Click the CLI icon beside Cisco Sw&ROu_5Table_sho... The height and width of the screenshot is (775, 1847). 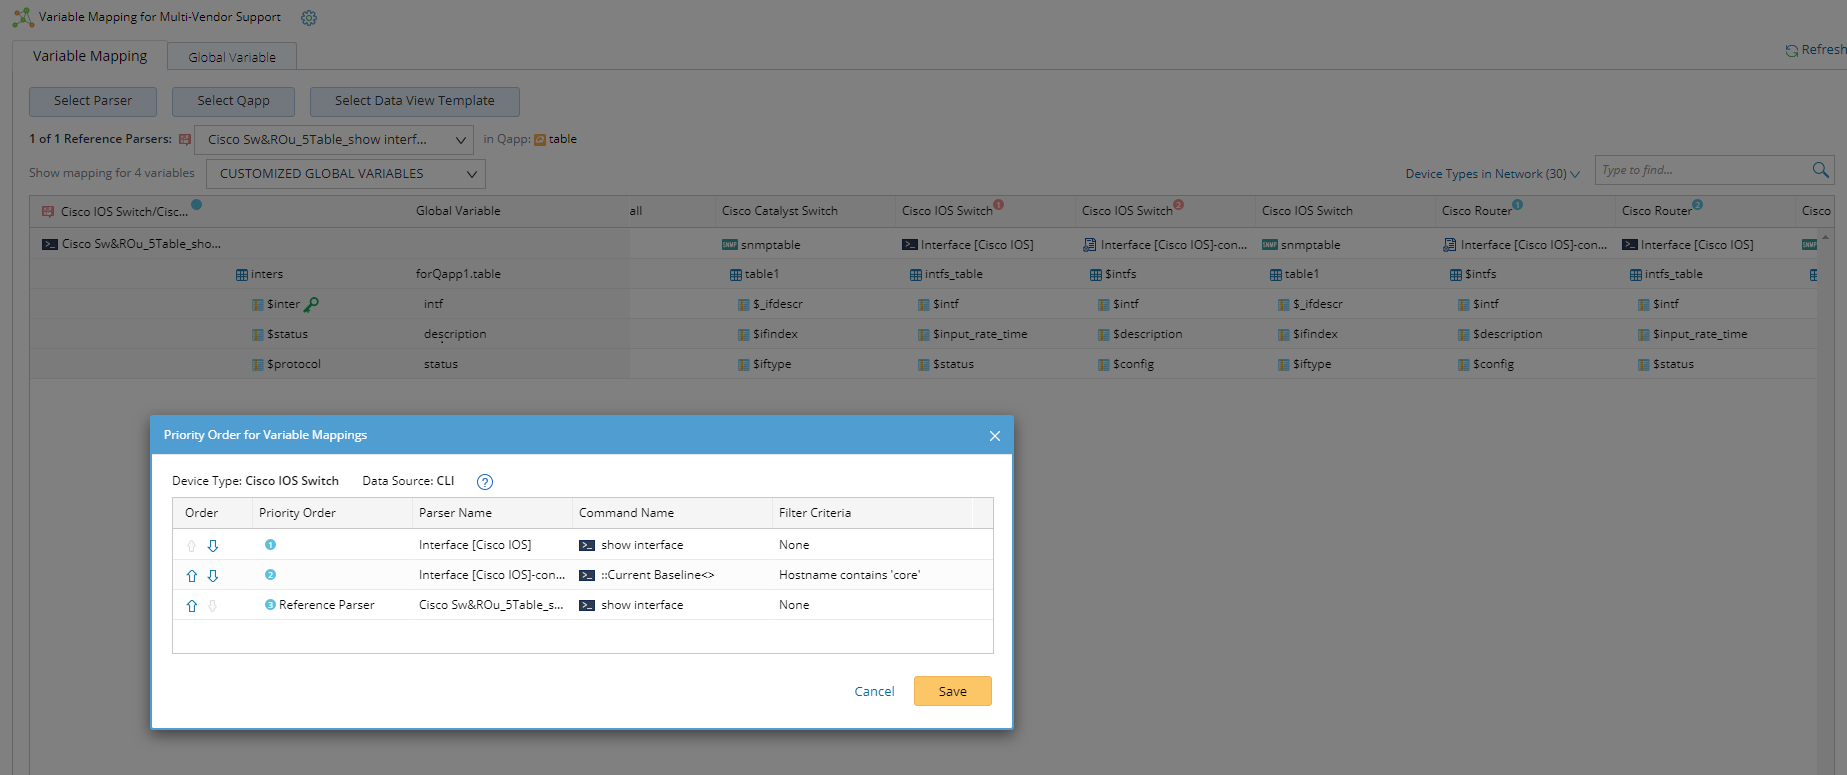pyautogui.click(x=49, y=244)
